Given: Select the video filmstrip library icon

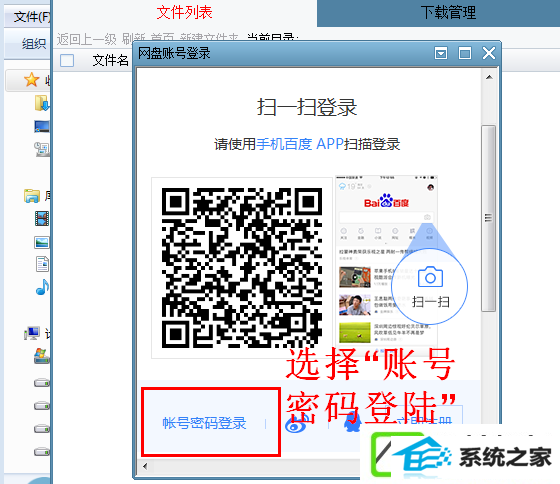Looking at the screenshot, I should click(x=41, y=218).
